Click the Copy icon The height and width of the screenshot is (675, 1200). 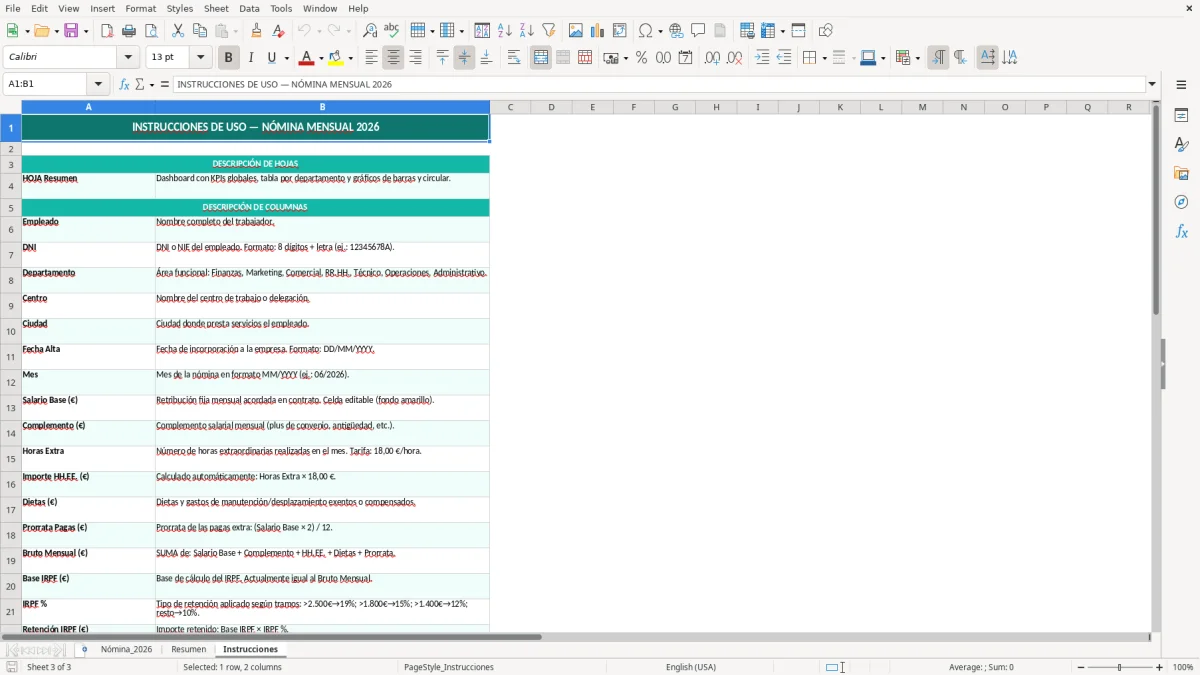(x=200, y=31)
